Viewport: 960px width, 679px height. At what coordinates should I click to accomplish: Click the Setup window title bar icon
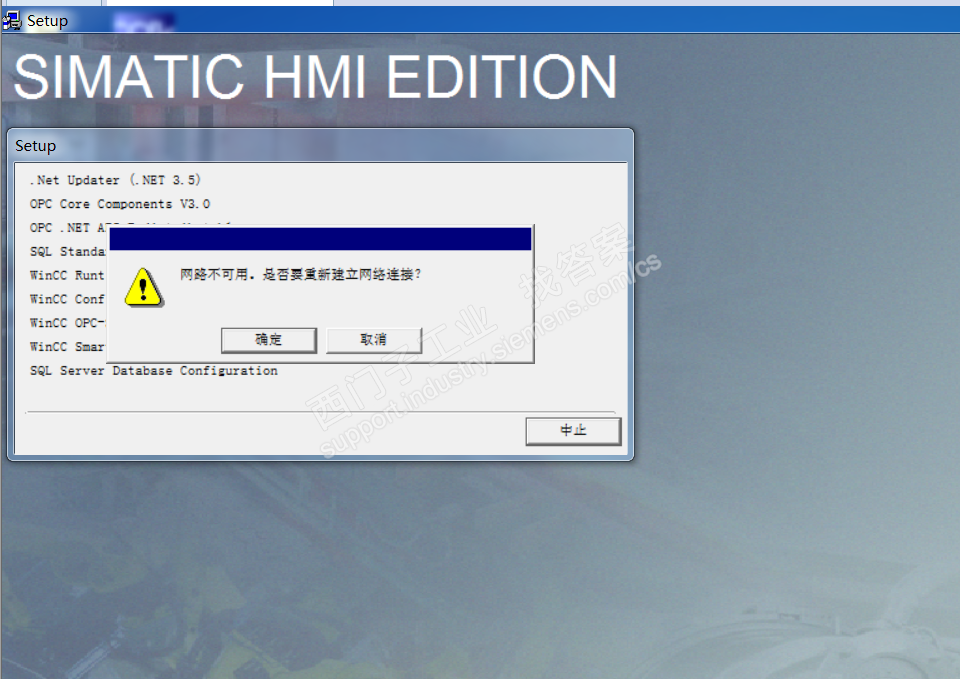pos(12,21)
